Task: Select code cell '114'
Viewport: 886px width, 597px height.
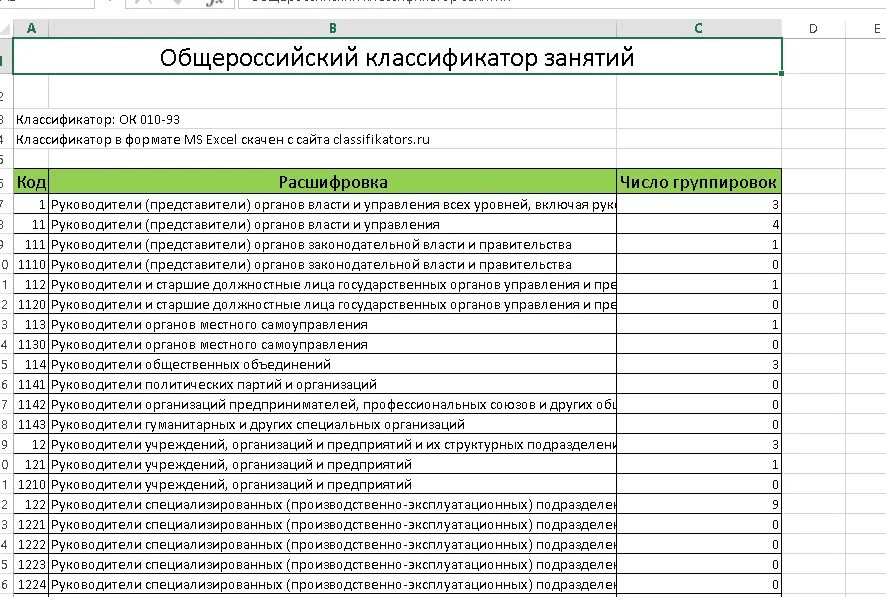Action: [x=31, y=364]
